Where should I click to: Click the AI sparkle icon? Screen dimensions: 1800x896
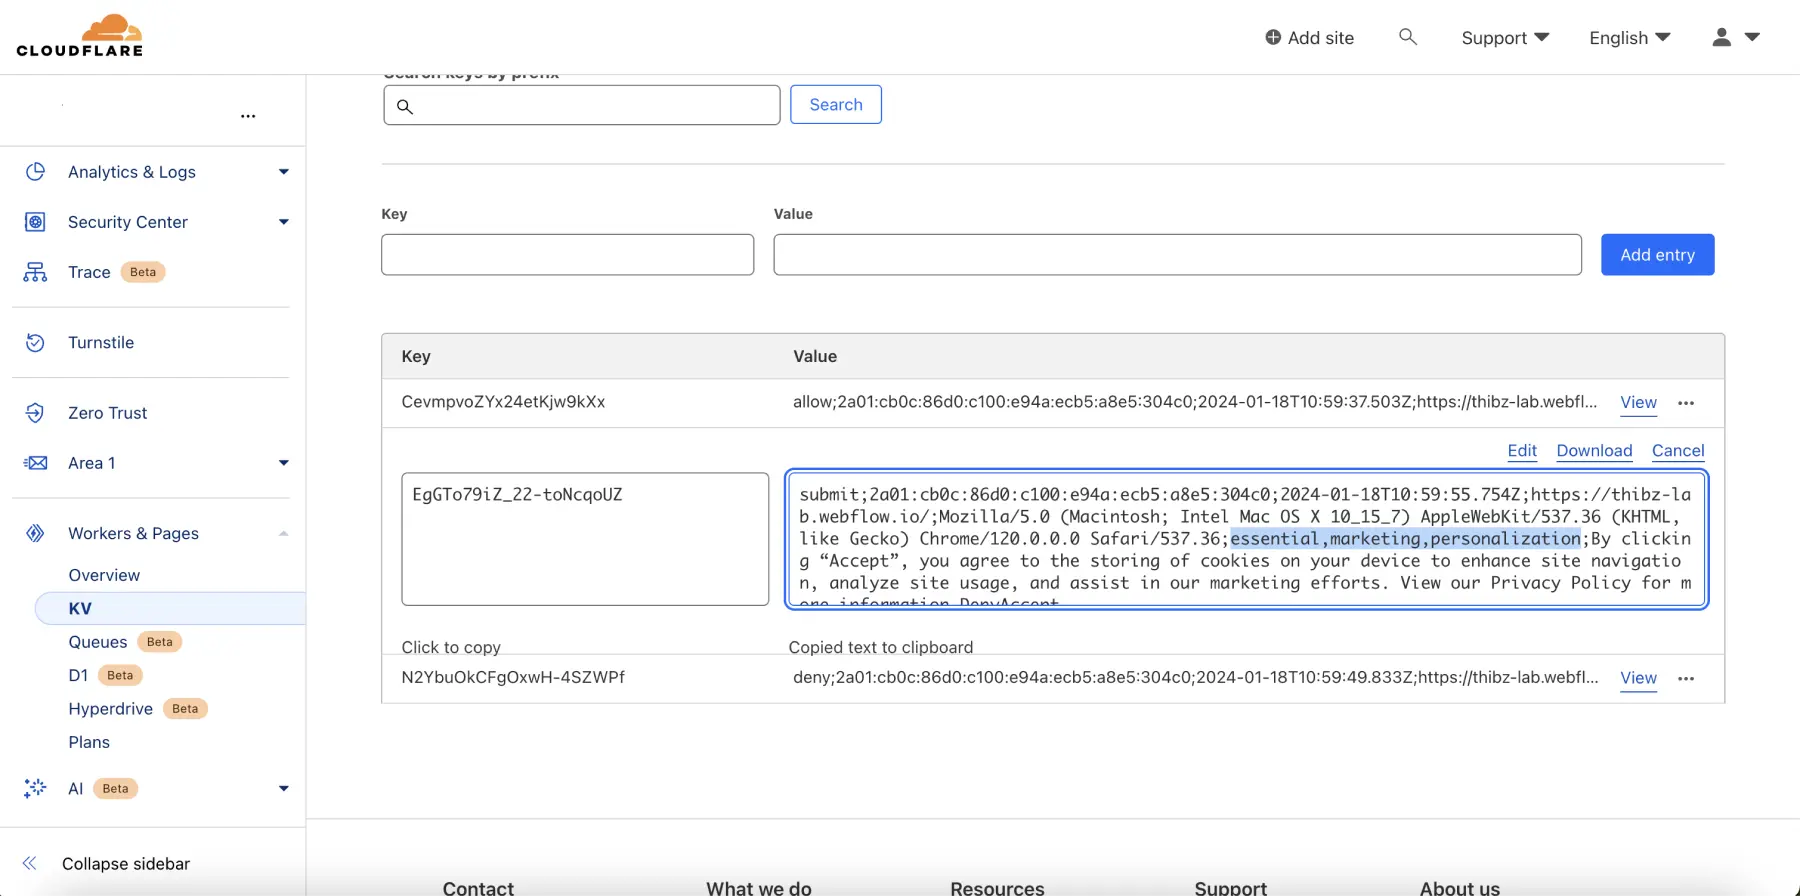(x=35, y=788)
